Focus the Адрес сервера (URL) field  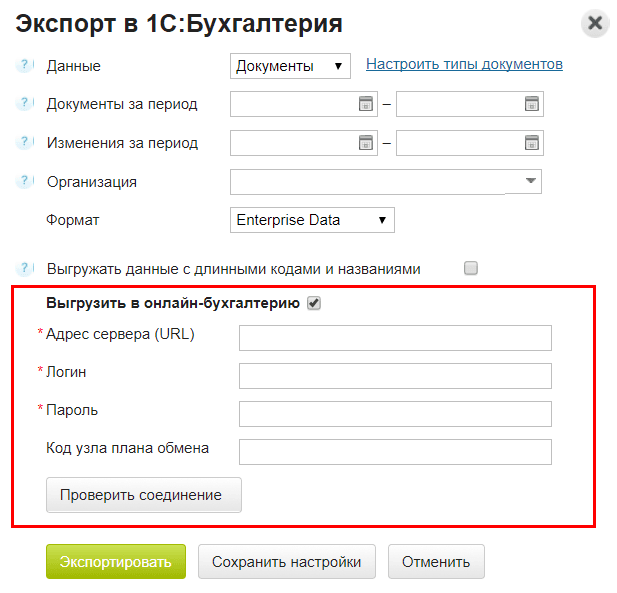coord(395,338)
